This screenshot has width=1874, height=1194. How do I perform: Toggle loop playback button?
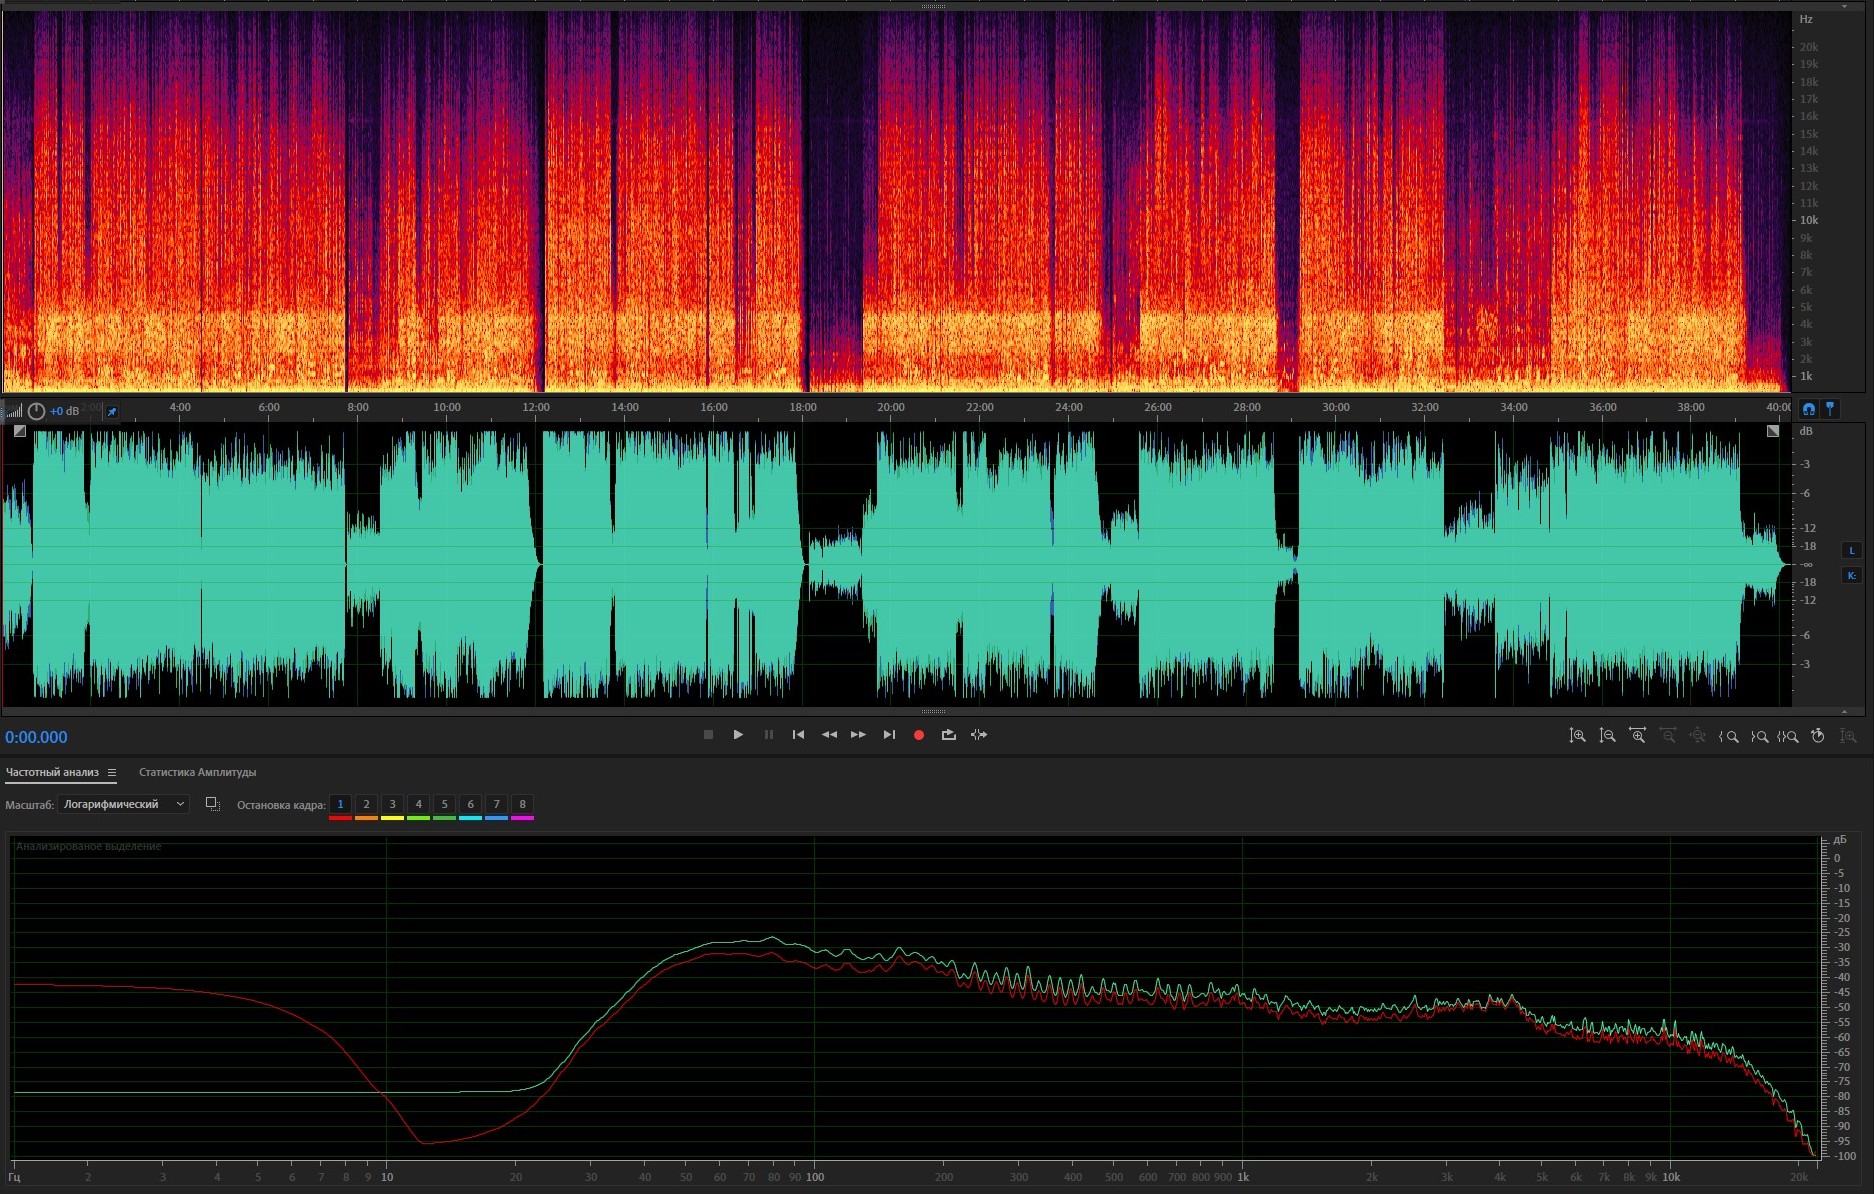948,735
